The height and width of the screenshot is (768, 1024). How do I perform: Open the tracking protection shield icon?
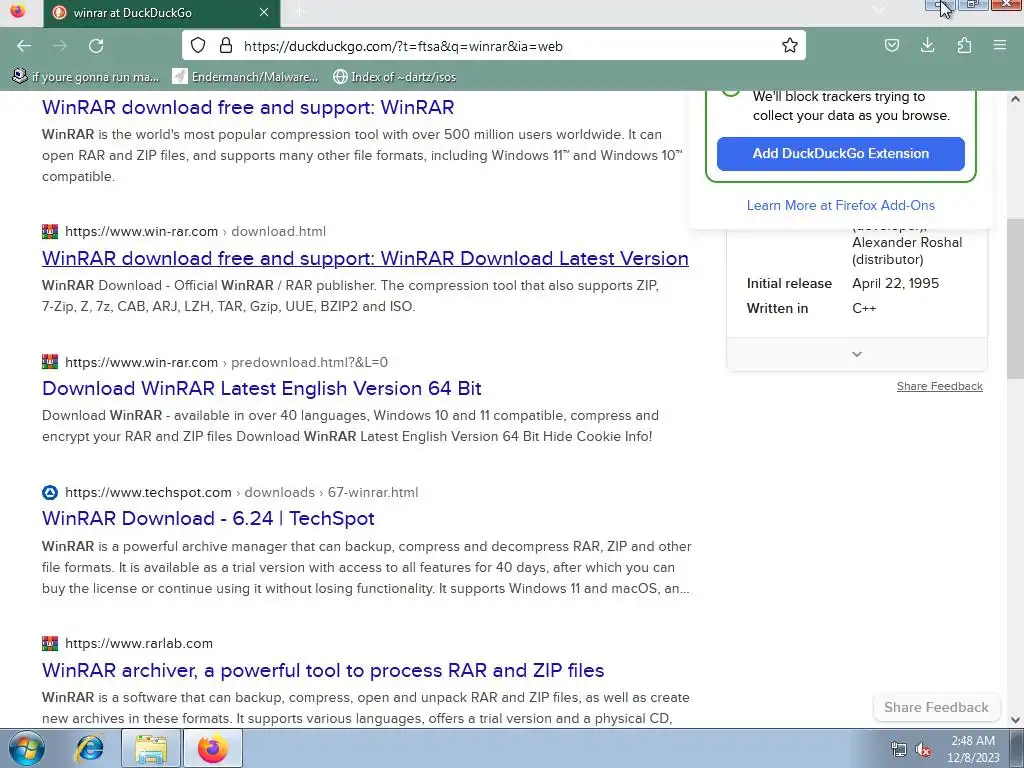pos(198,46)
